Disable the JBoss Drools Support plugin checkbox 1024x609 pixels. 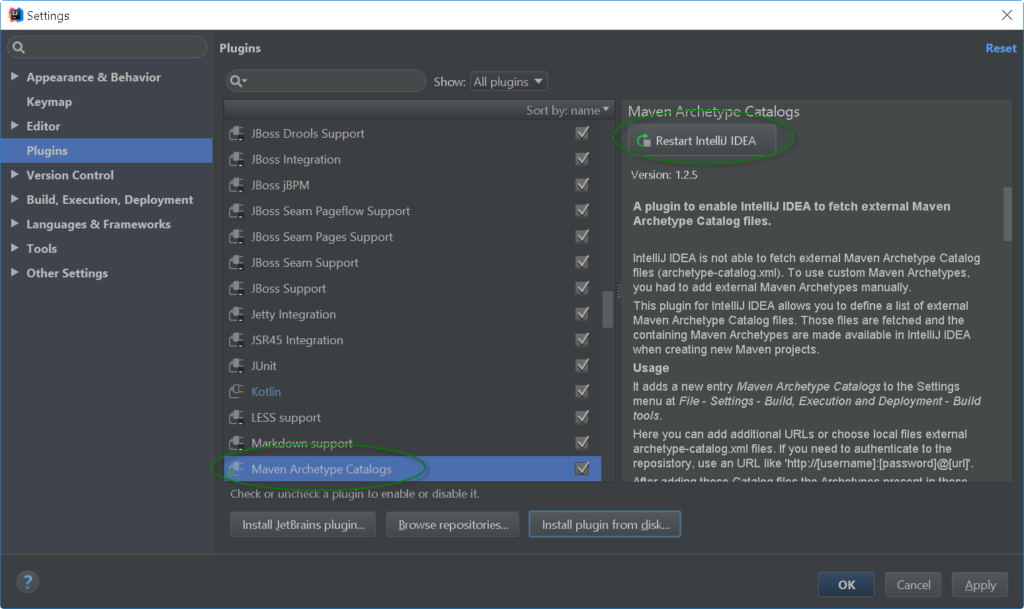(x=582, y=133)
